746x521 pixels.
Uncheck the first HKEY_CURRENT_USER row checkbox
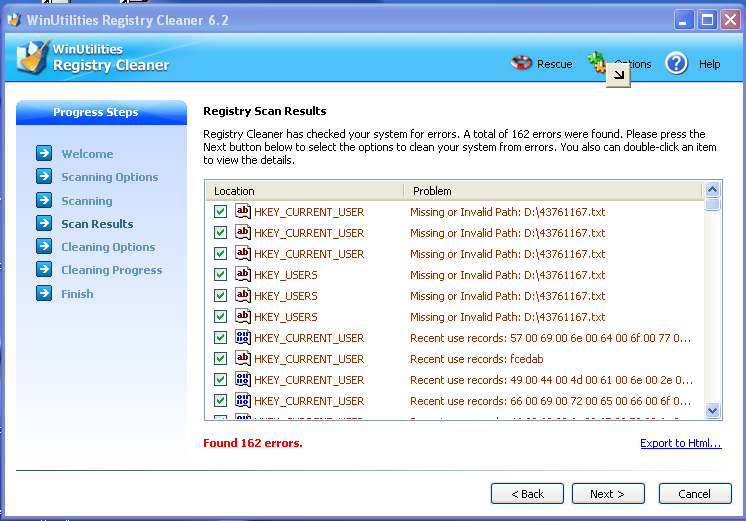(220, 211)
